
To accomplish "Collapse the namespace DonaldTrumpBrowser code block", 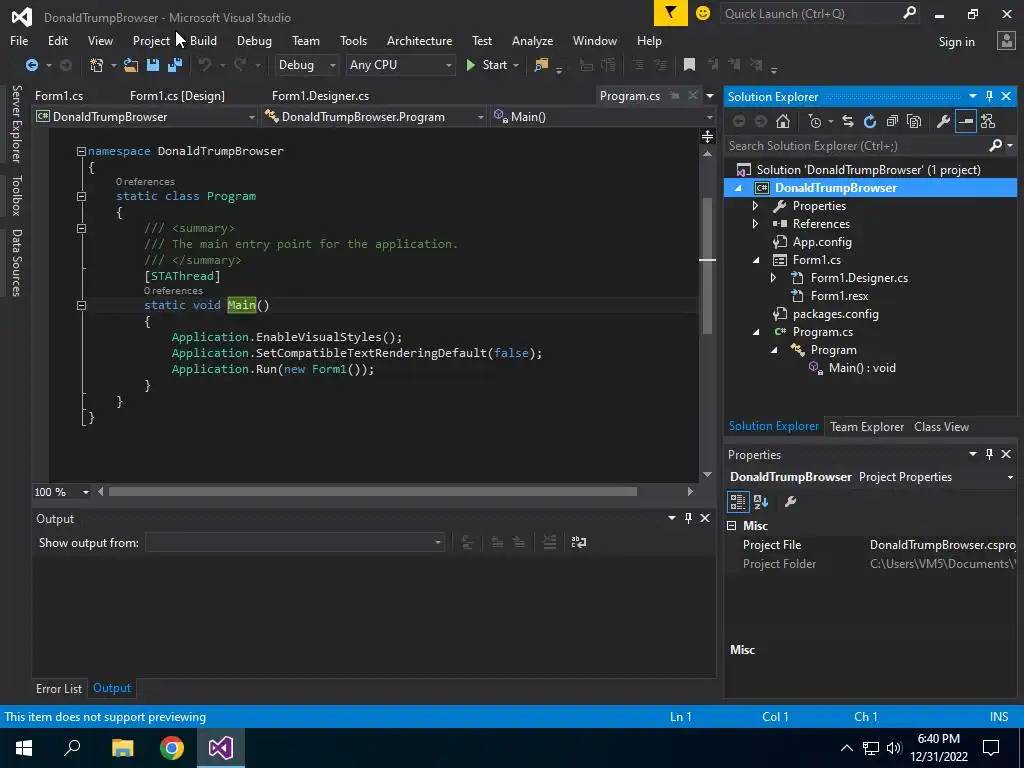I will [x=81, y=151].
